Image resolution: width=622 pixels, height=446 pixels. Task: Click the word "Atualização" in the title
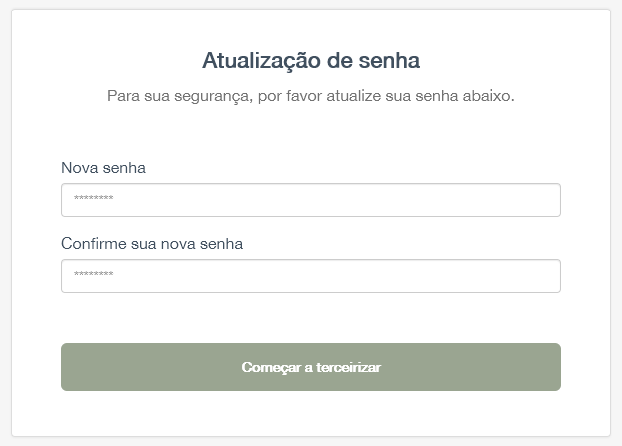pos(261,61)
